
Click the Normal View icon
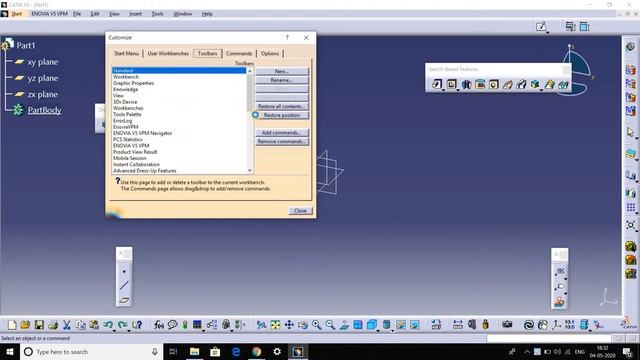coord(344,325)
